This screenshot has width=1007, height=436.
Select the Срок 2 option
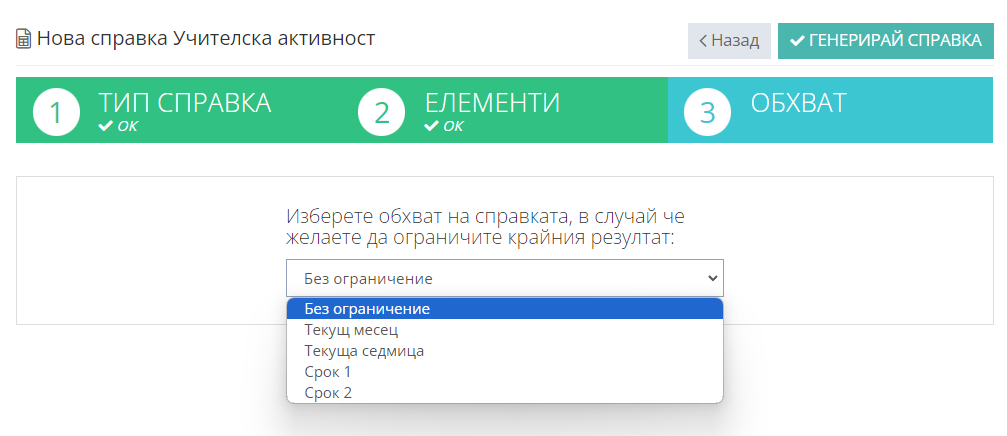504,393
